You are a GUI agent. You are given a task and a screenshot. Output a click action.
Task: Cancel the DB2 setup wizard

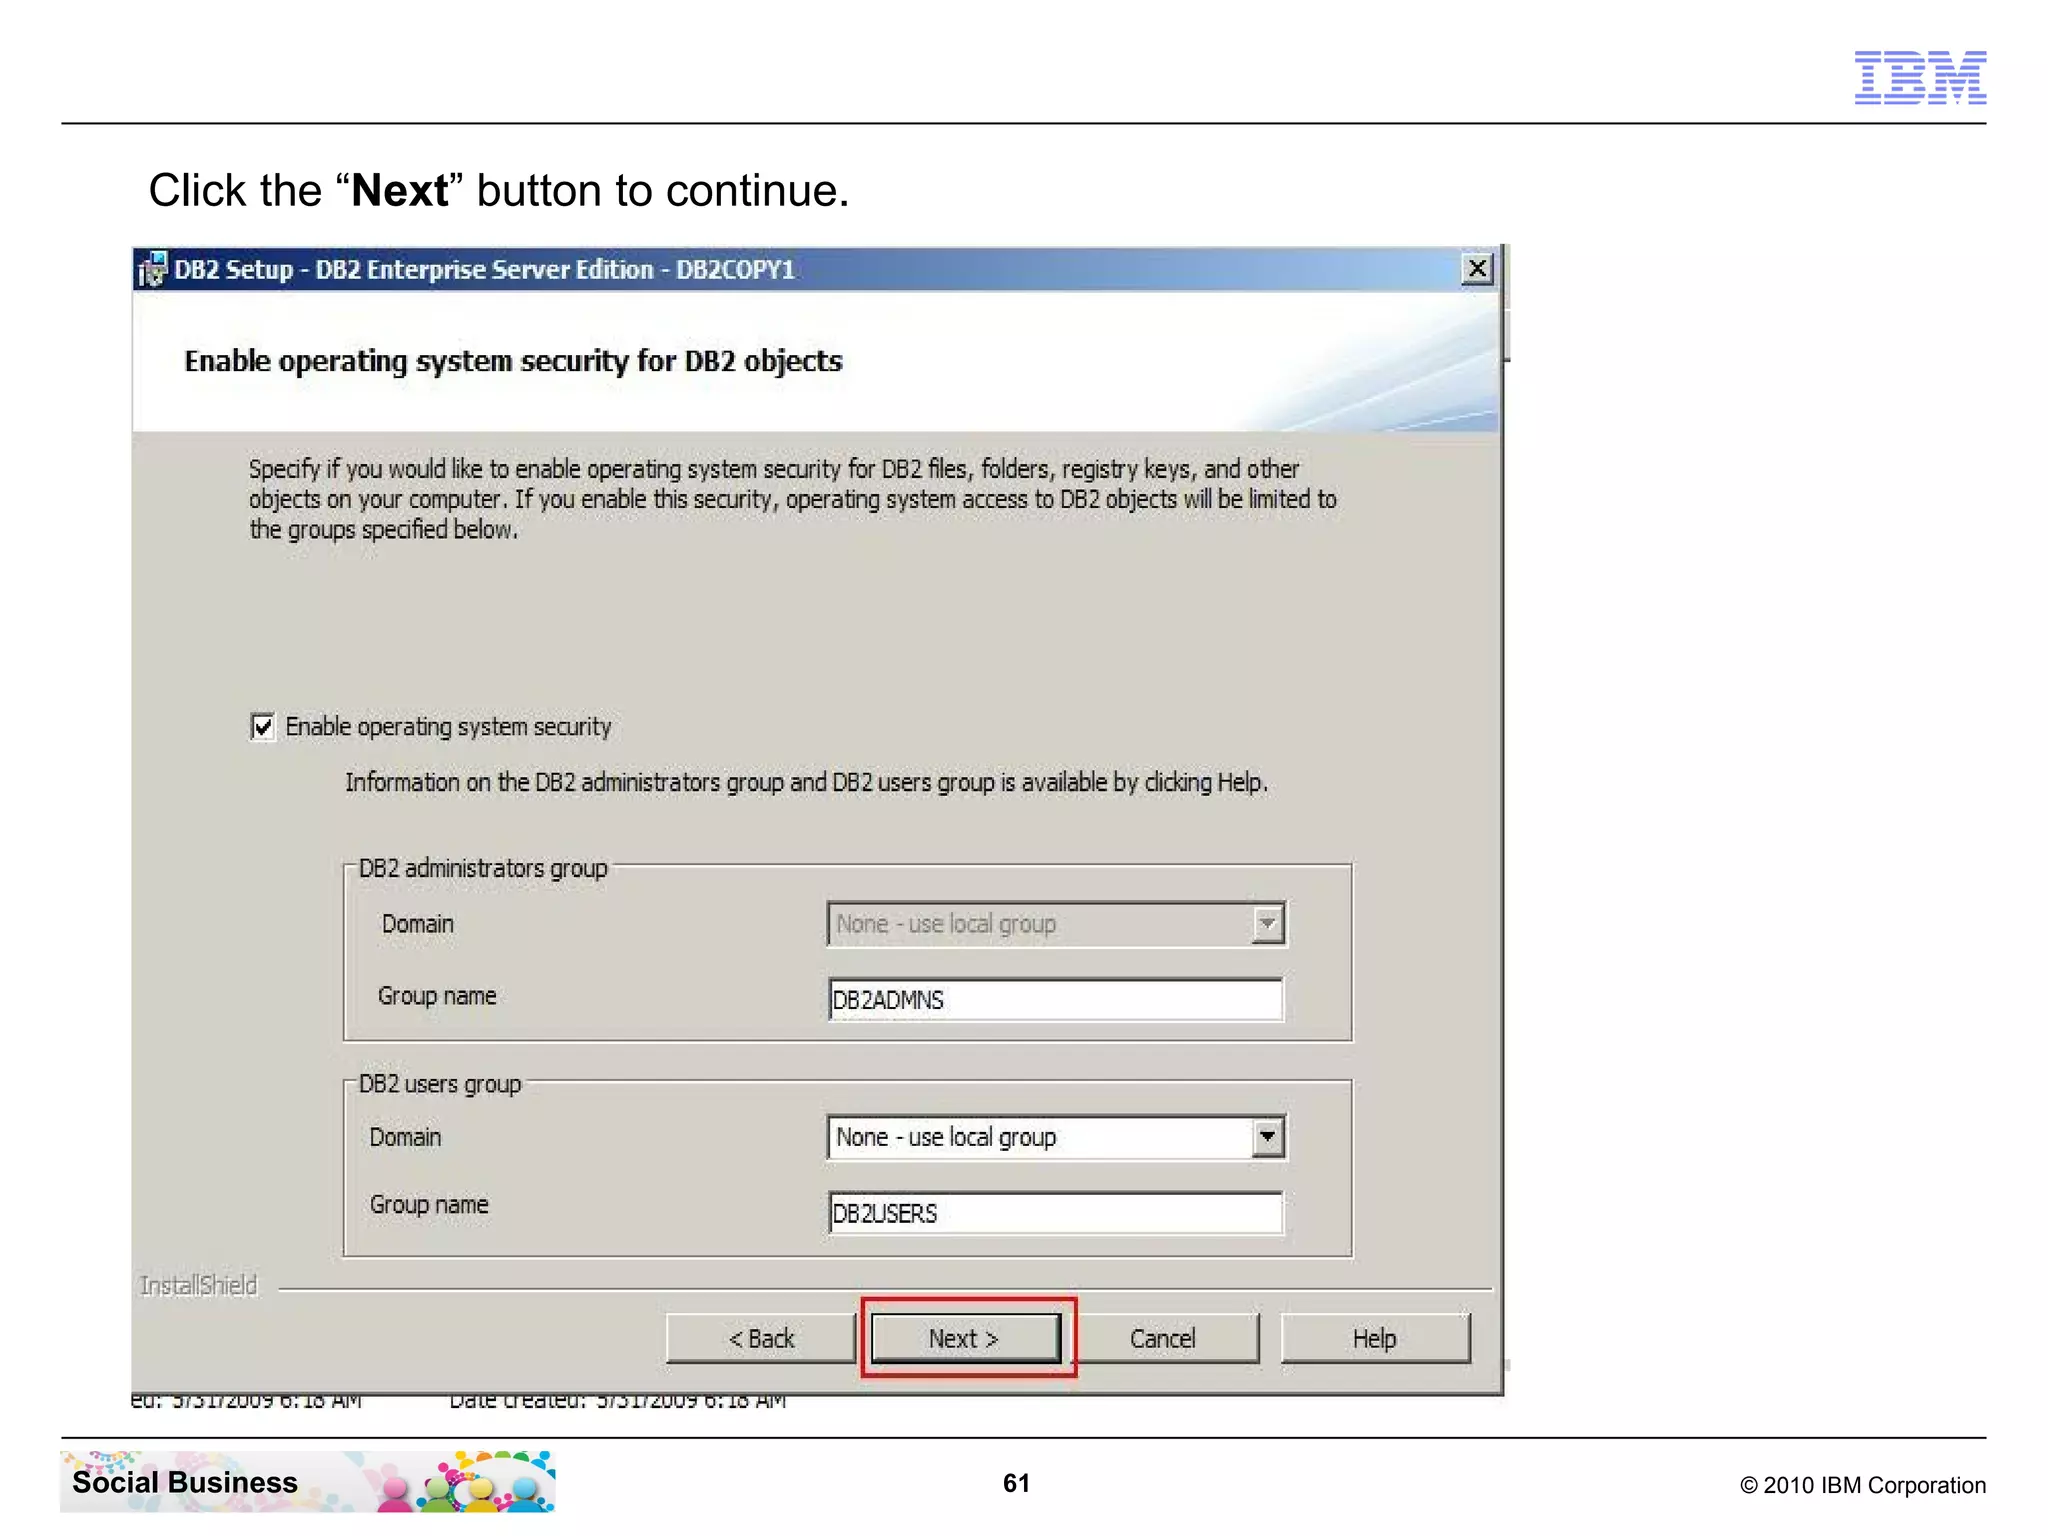(1164, 1338)
